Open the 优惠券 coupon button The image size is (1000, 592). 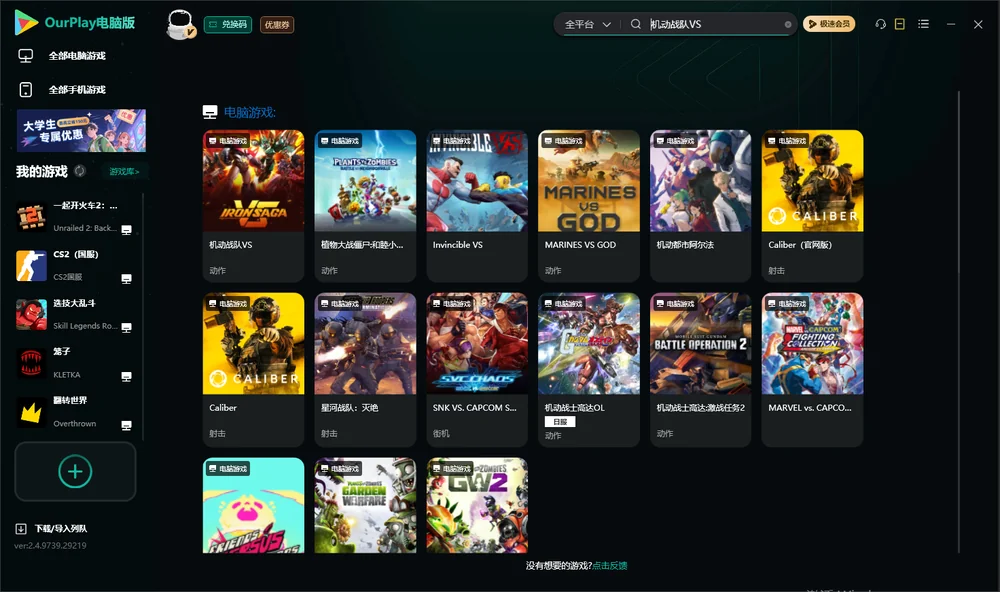tap(277, 24)
